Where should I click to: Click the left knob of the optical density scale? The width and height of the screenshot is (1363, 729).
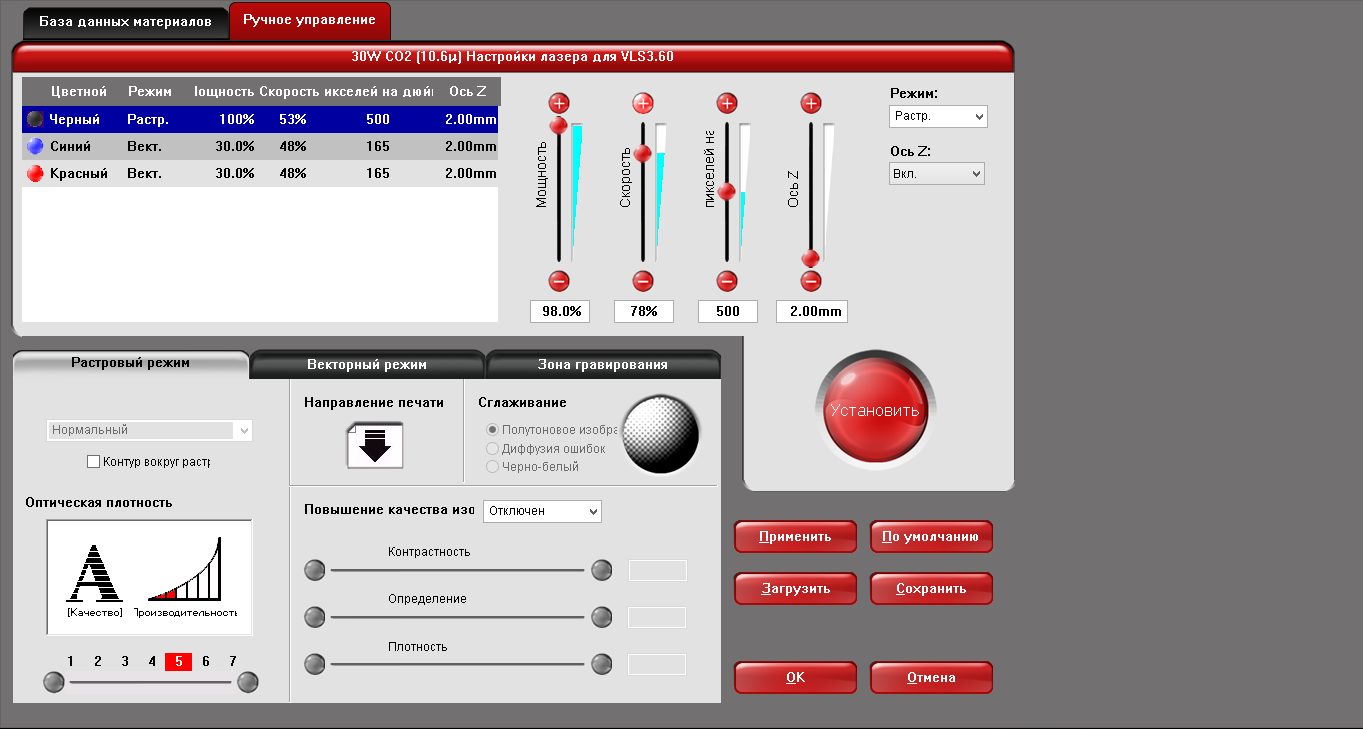tap(54, 682)
